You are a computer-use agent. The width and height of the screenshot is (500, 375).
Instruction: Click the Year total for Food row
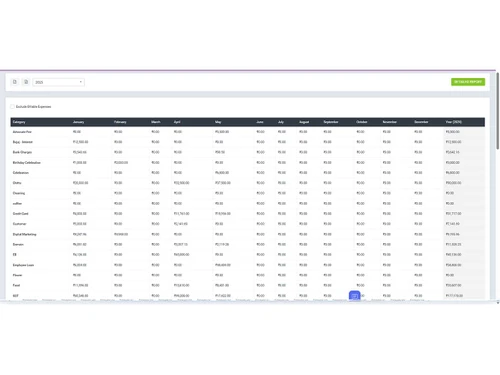pyautogui.click(x=454, y=285)
